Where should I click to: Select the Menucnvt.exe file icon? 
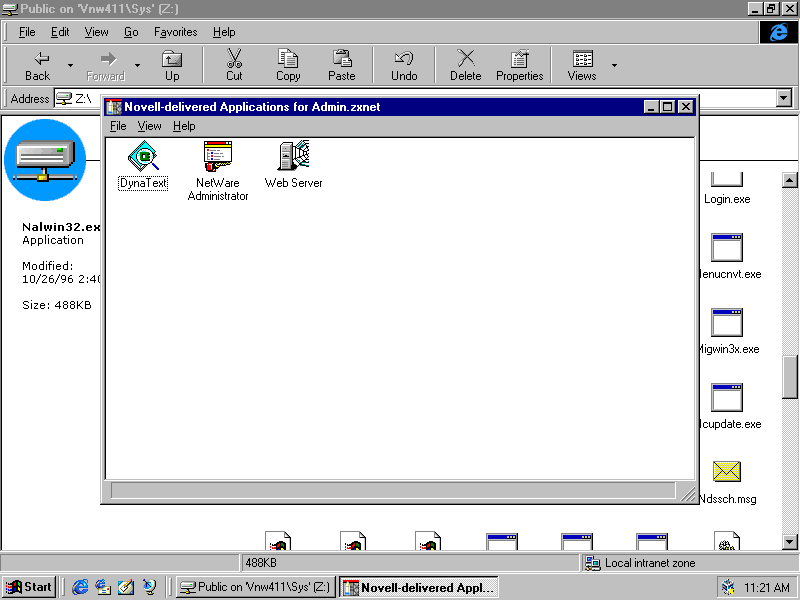(727, 247)
